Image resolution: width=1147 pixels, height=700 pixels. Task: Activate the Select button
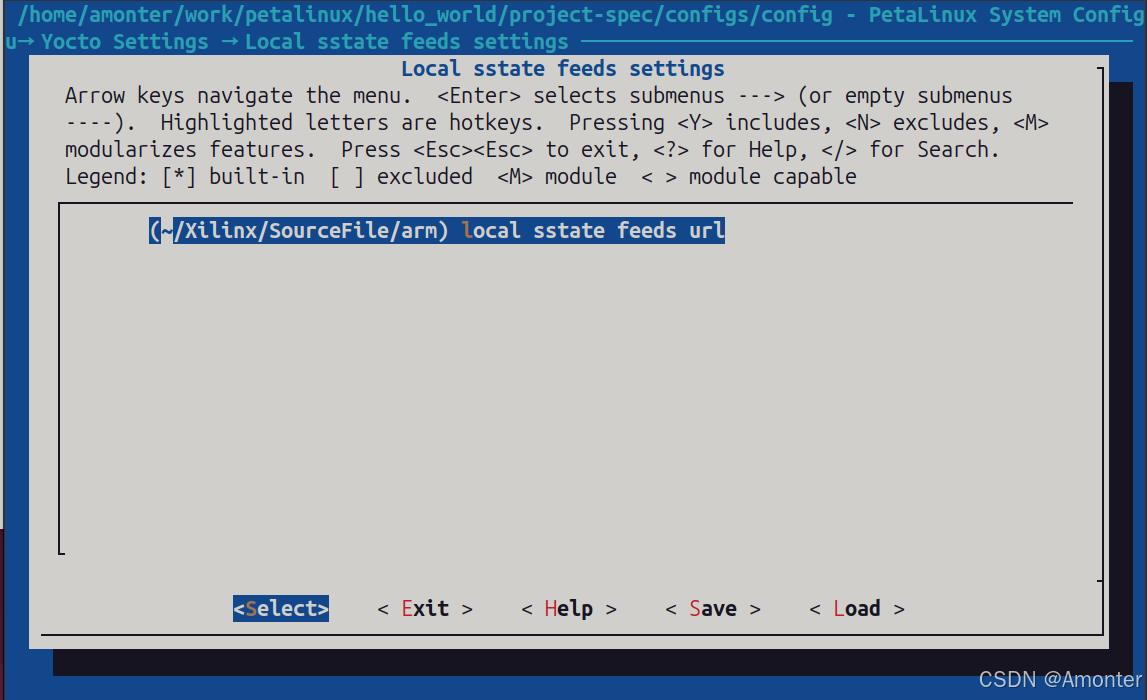(x=281, y=609)
